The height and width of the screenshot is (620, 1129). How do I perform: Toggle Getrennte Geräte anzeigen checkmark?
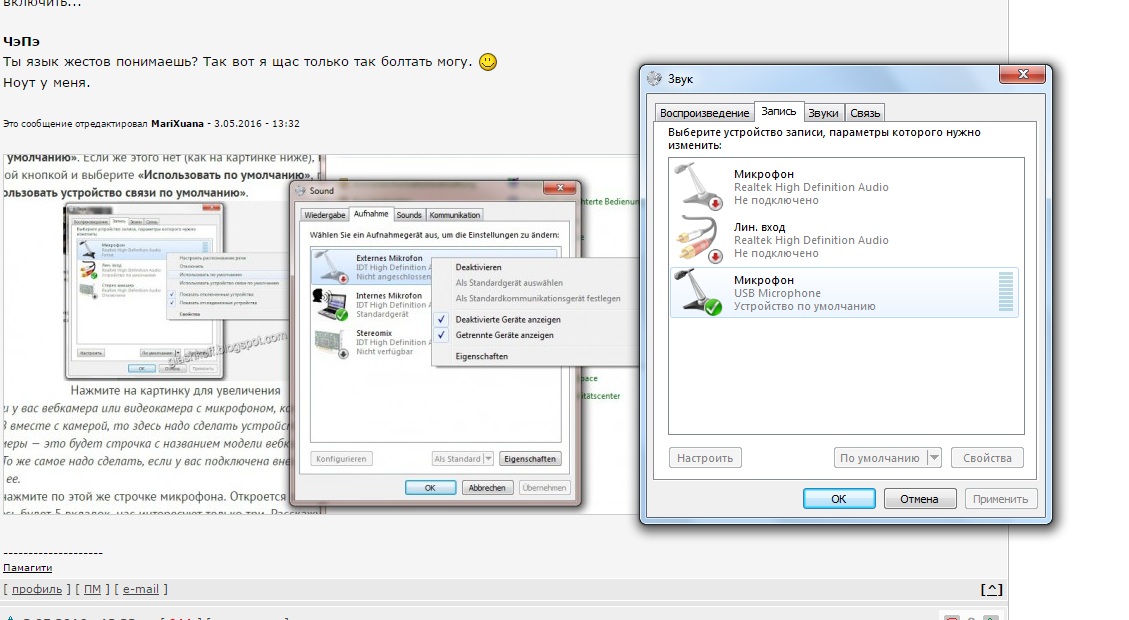(x=442, y=335)
